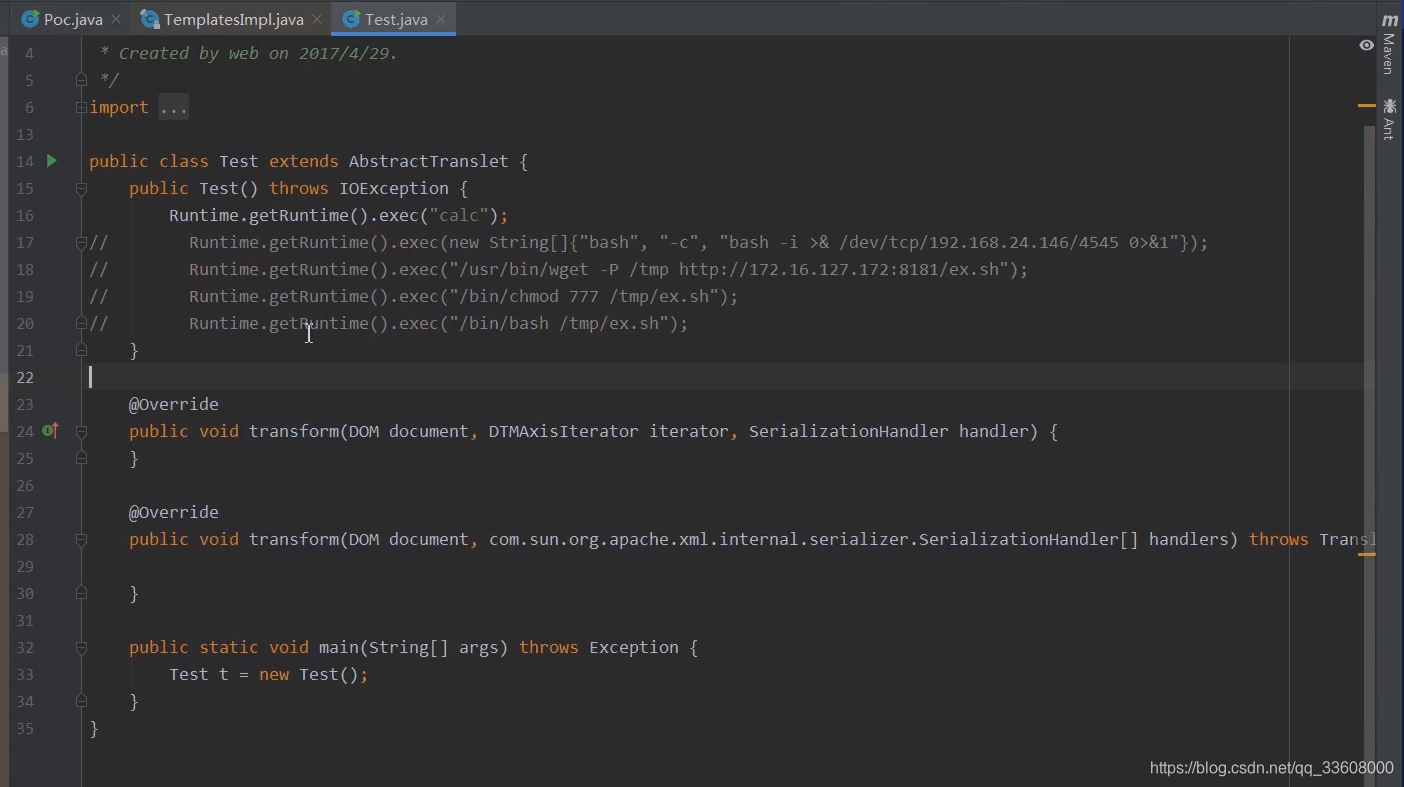Close the Test.java tab
1404x787 pixels.
pyautogui.click(x=442, y=19)
